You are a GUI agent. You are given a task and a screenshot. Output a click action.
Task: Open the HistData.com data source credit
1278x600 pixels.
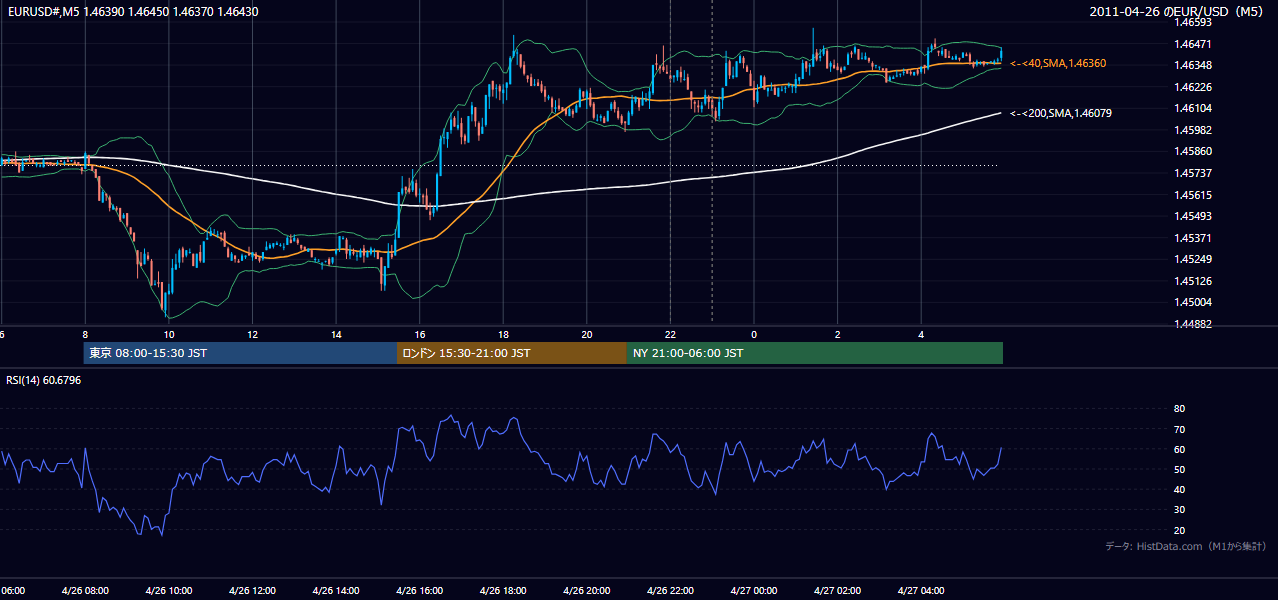click(1186, 546)
